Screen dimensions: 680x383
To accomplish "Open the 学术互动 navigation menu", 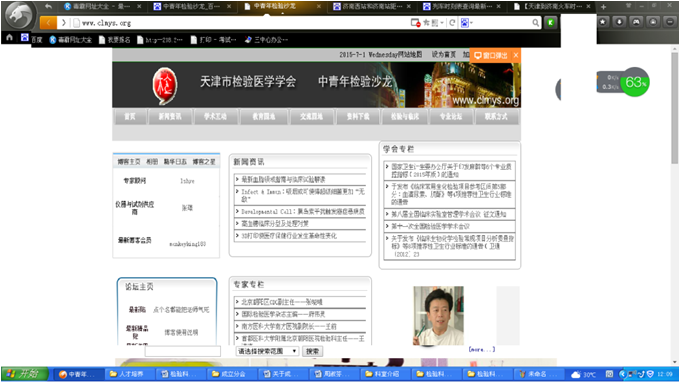I will pos(216,117).
